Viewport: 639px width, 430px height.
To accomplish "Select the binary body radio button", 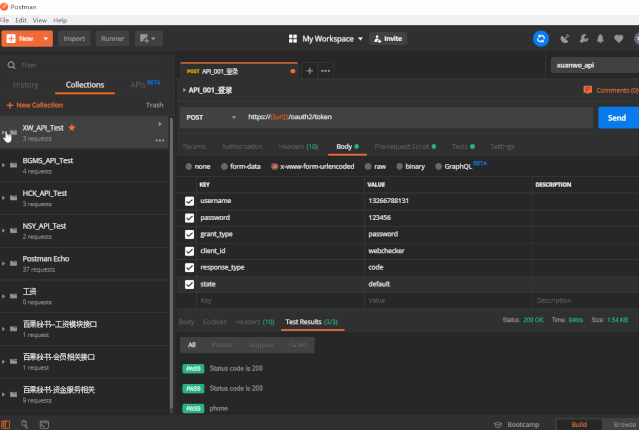I will coord(399,166).
